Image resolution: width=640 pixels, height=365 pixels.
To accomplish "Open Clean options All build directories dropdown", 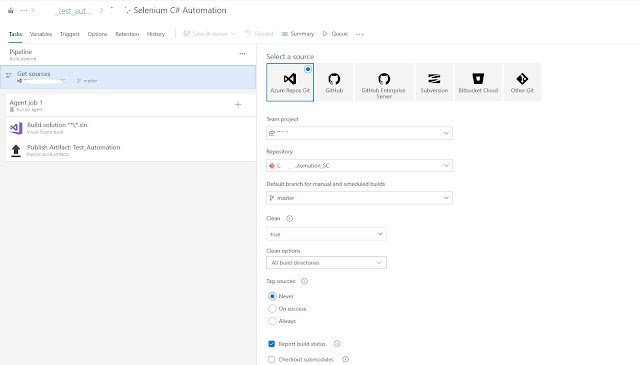I will (x=326, y=263).
